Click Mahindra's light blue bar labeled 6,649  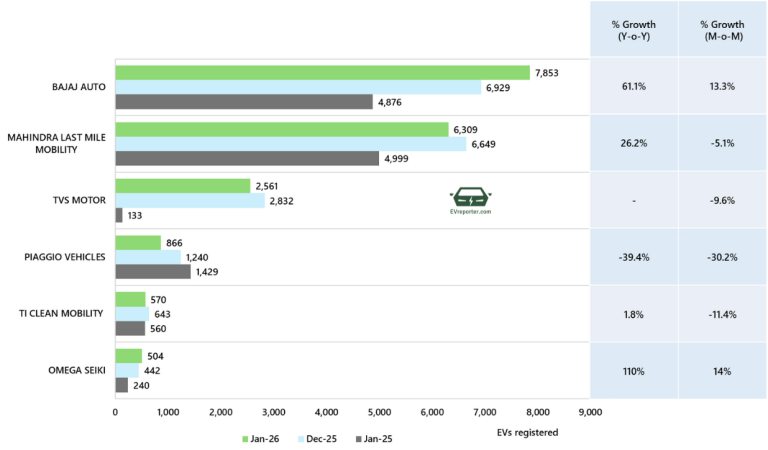tap(291, 144)
